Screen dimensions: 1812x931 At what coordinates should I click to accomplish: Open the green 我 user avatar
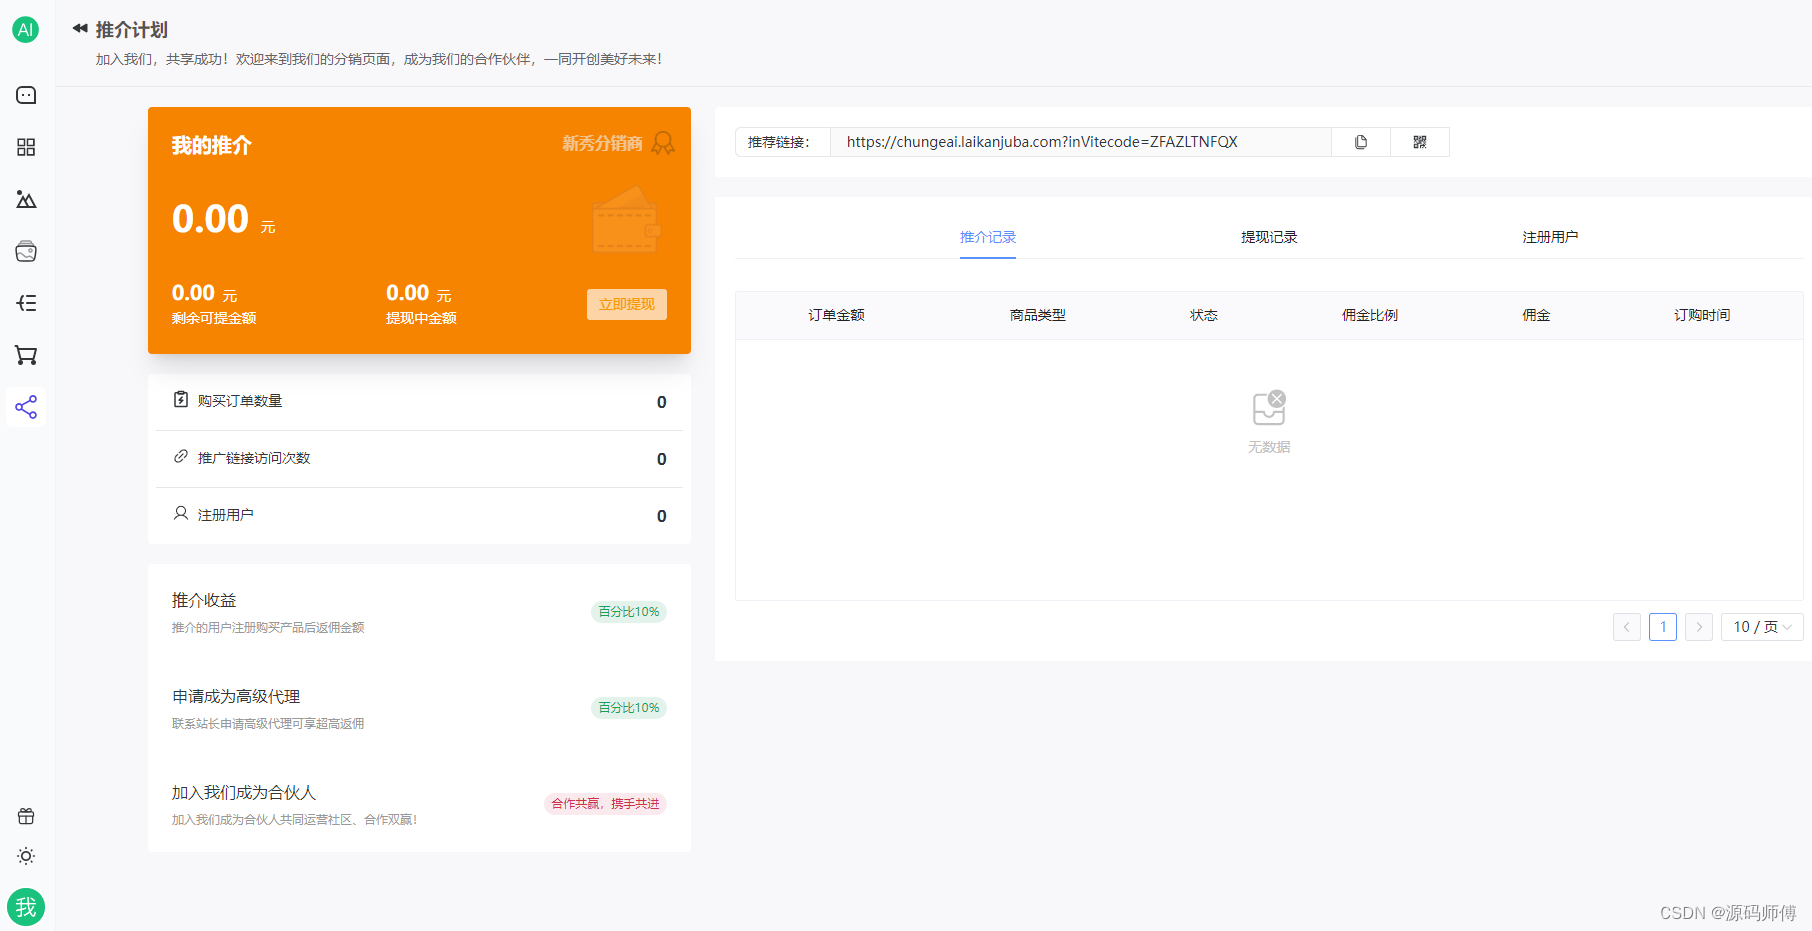(x=26, y=907)
